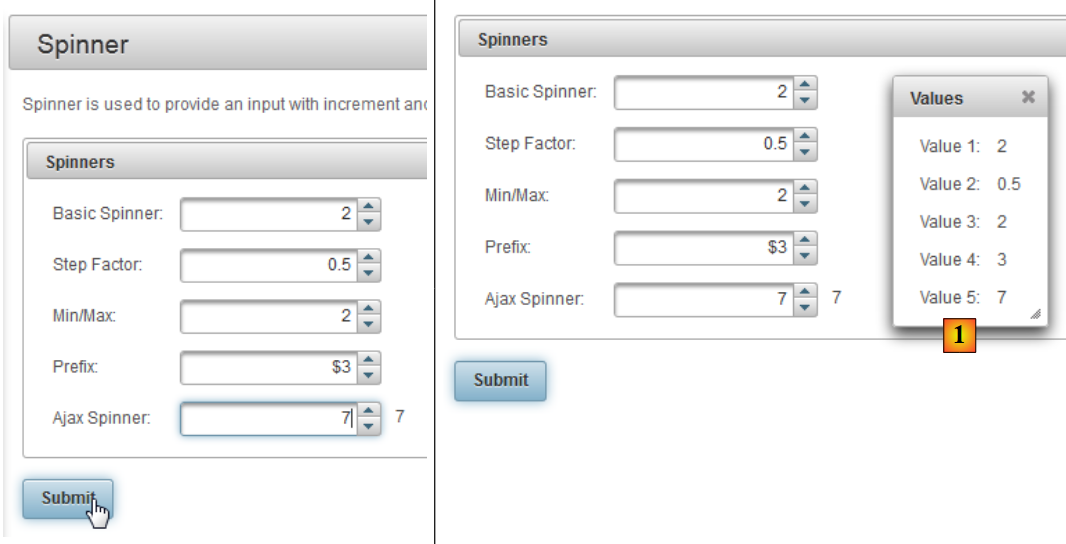
Task: Increase left Step Factor spinner value
Action: [x=369, y=258]
